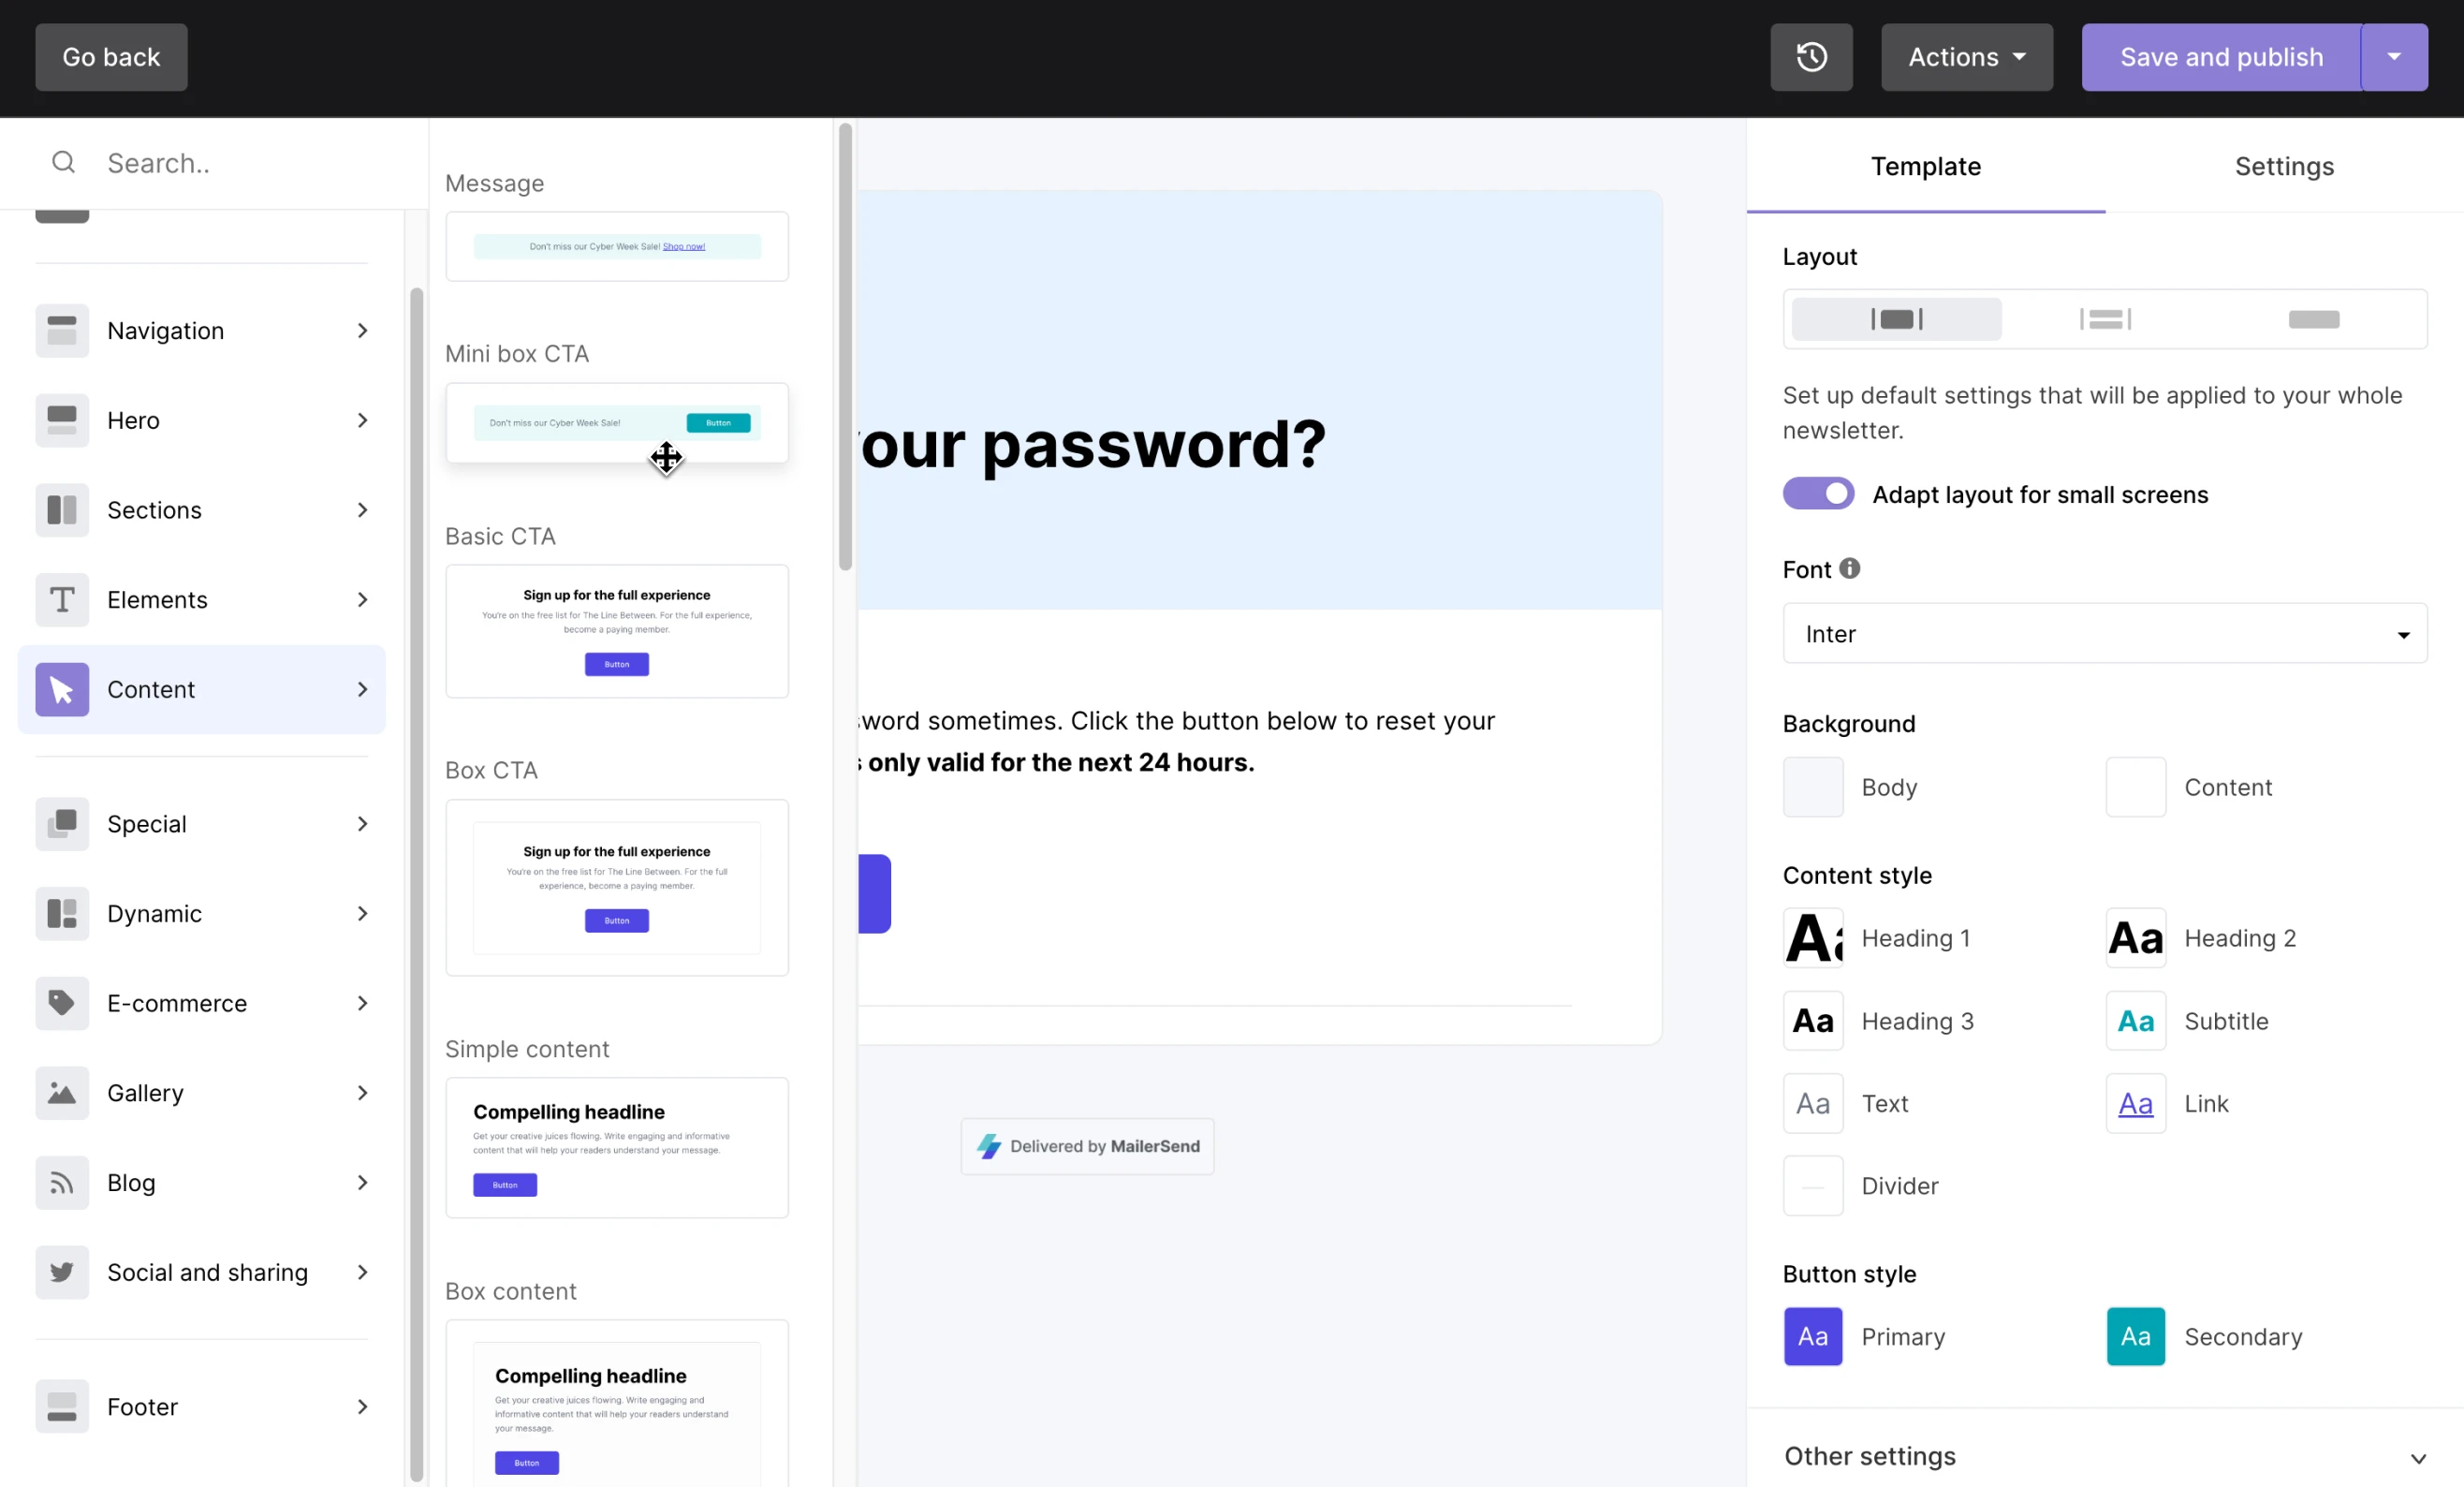Select the Box content block thumbnail

617,1403
